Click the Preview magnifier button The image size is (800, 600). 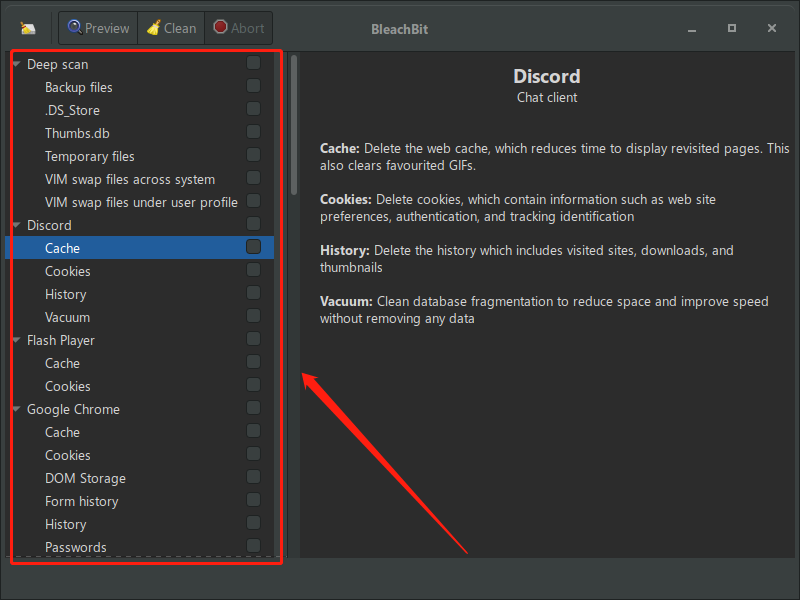pos(99,28)
